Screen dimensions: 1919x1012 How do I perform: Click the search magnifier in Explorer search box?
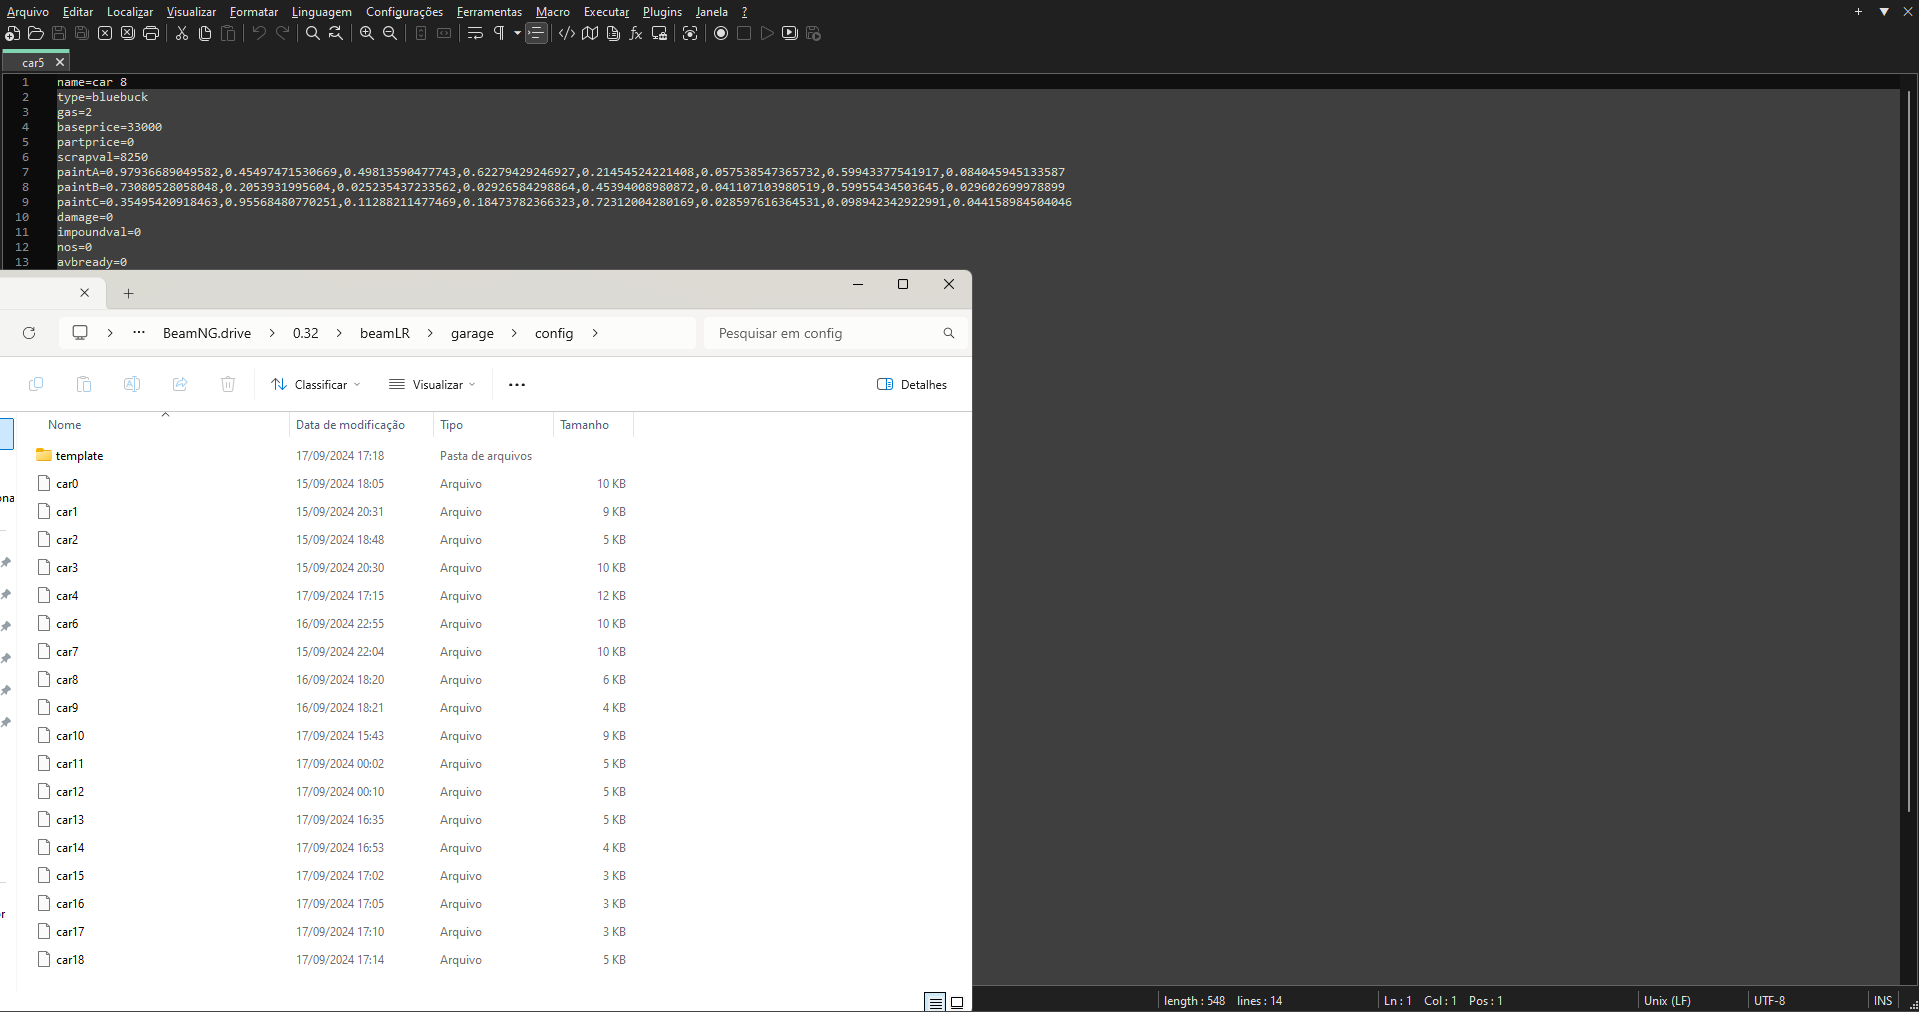[x=949, y=333]
